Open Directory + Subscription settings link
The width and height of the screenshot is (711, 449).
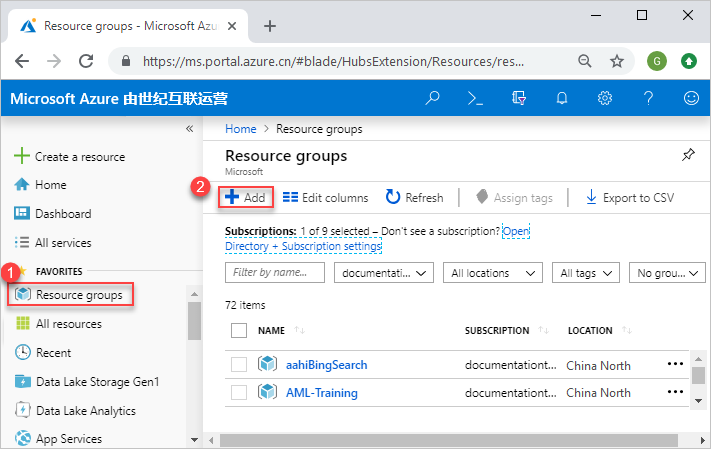[303, 246]
